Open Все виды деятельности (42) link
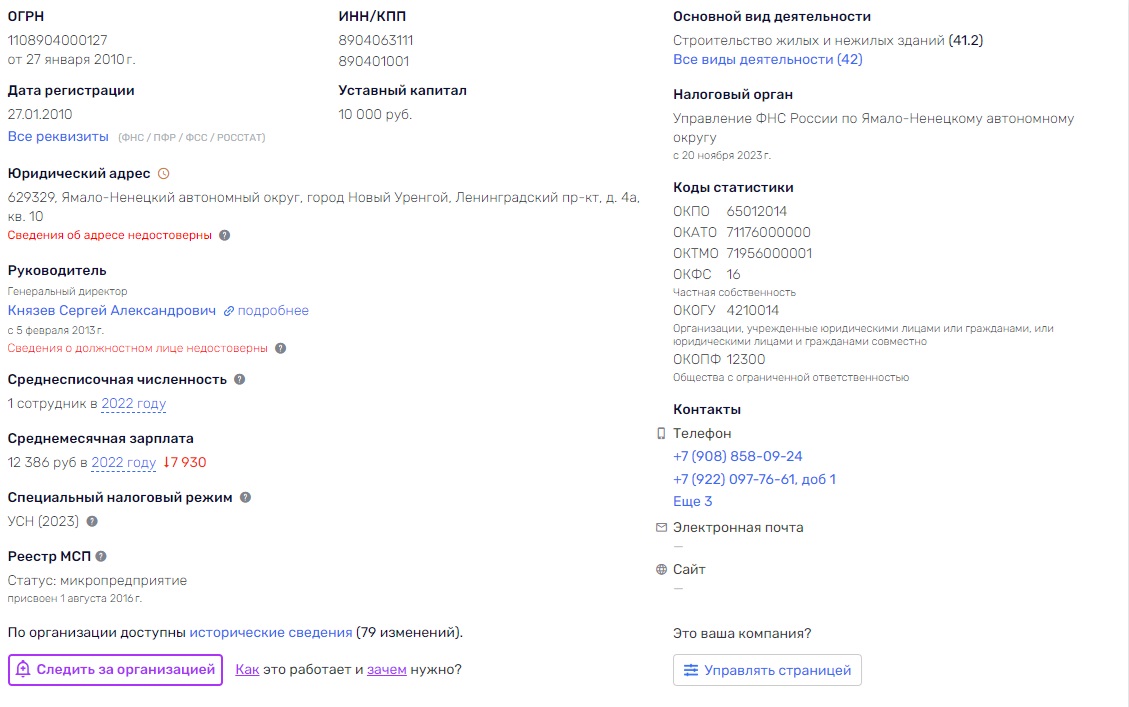The image size is (1129, 707). pos(768,60)
